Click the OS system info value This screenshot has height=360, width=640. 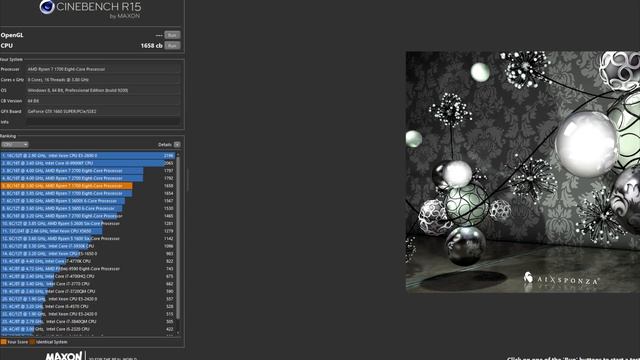coord(103,90)
